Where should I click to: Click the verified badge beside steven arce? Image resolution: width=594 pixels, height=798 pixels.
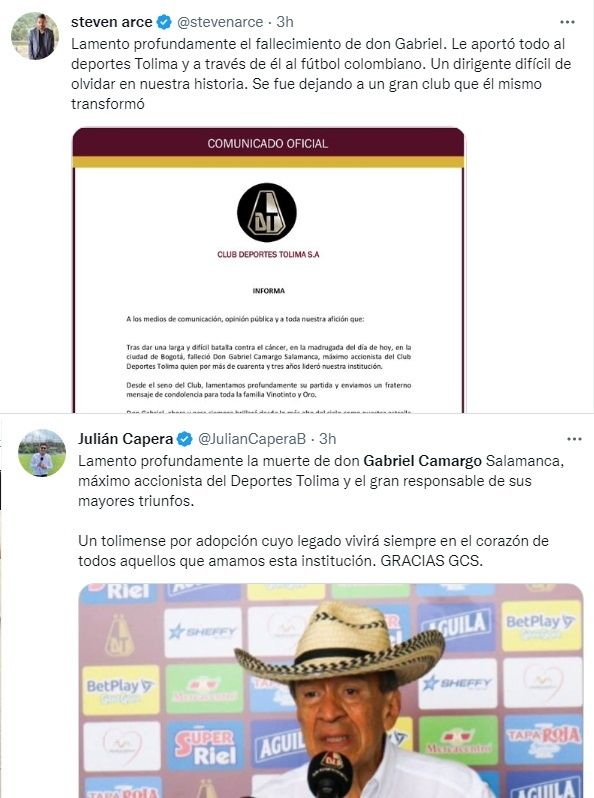pos(164,22)
